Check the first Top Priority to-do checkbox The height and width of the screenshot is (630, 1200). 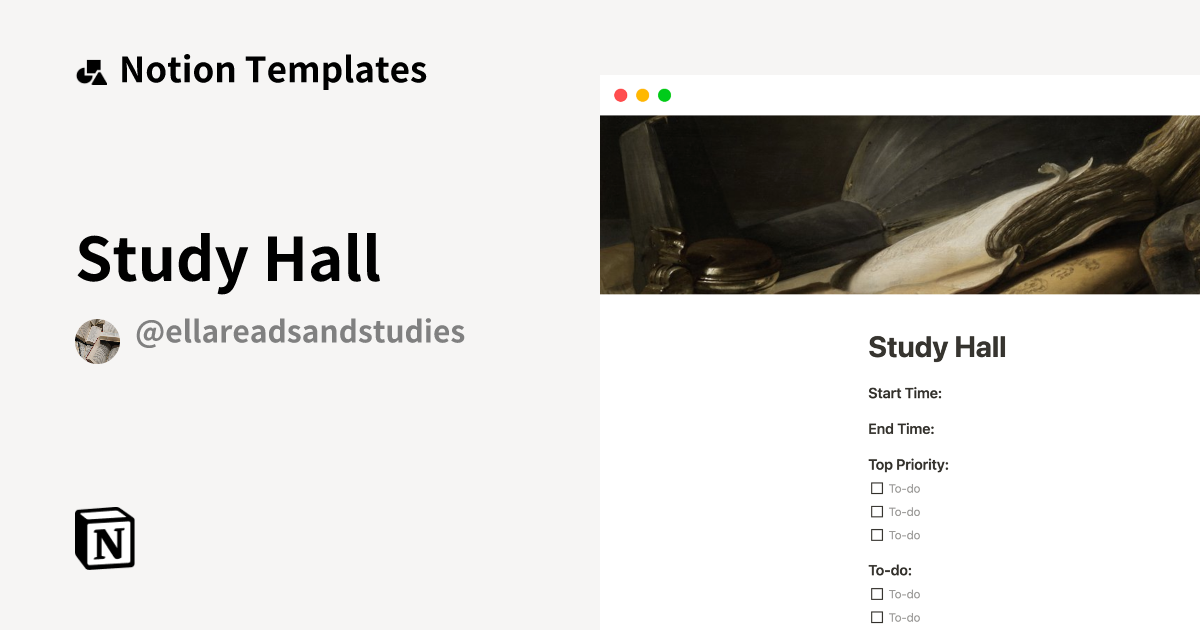pos(876,488)
